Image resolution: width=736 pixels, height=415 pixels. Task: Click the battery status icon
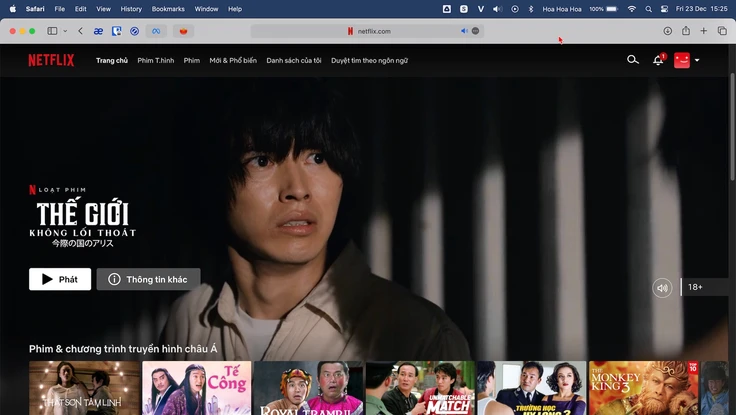612,8
